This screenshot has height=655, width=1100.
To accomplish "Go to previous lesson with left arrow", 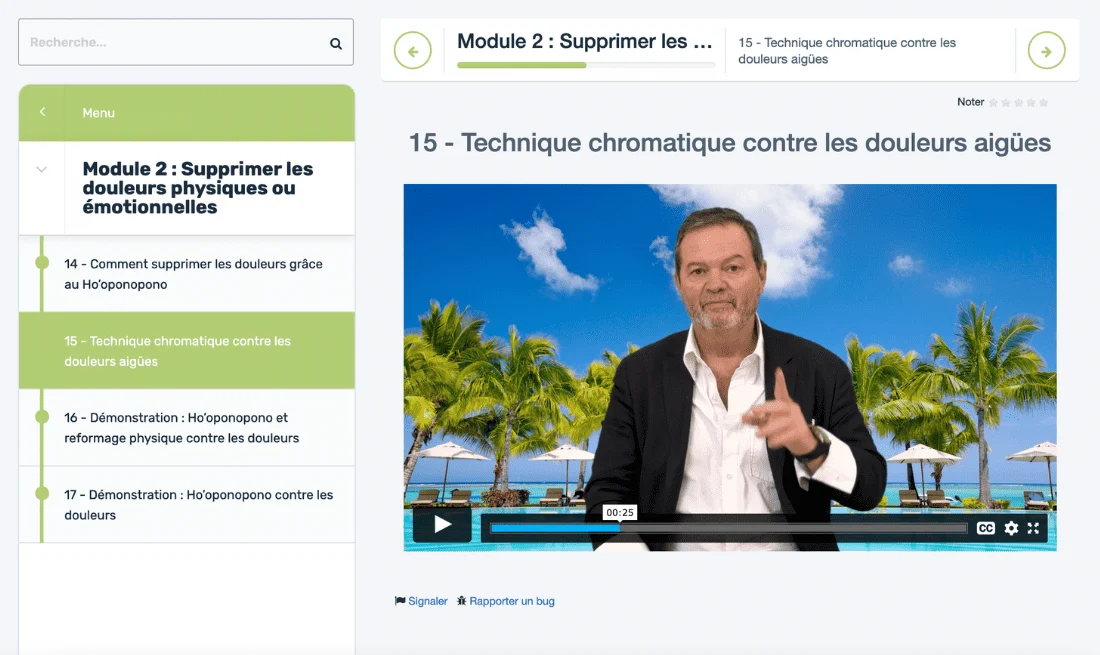I will 412,50.
